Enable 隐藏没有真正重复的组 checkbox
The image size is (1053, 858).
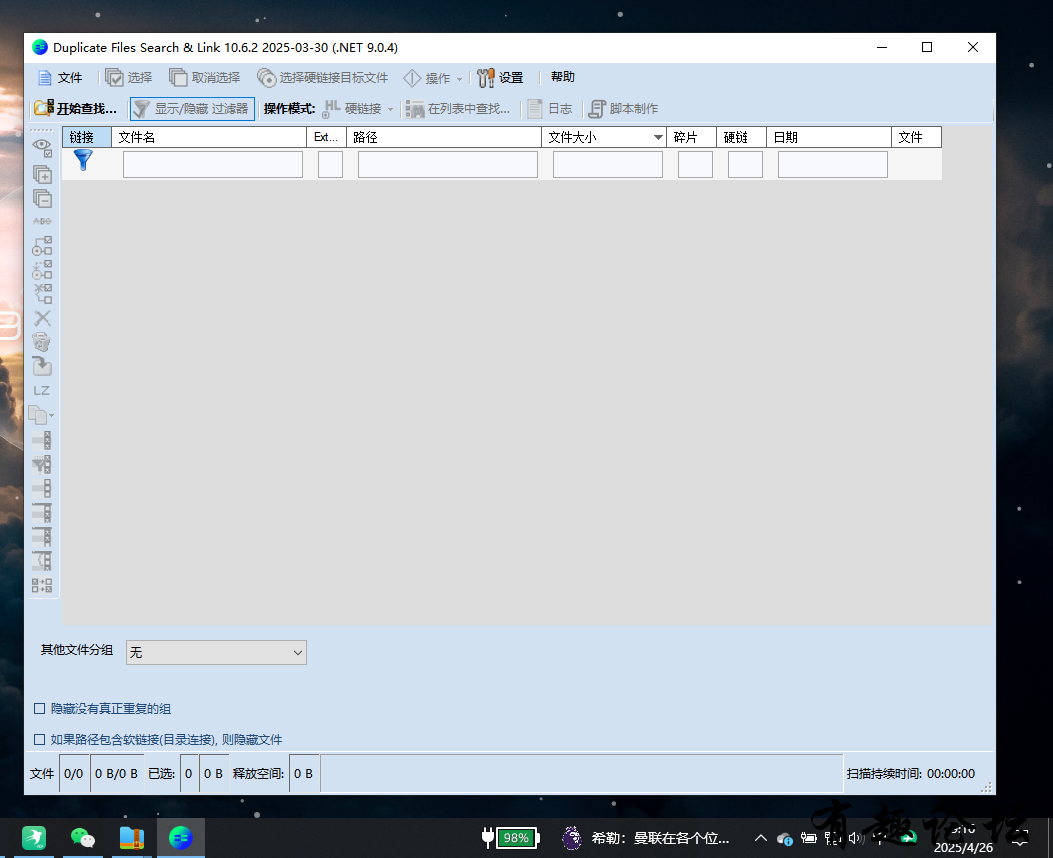40,709
